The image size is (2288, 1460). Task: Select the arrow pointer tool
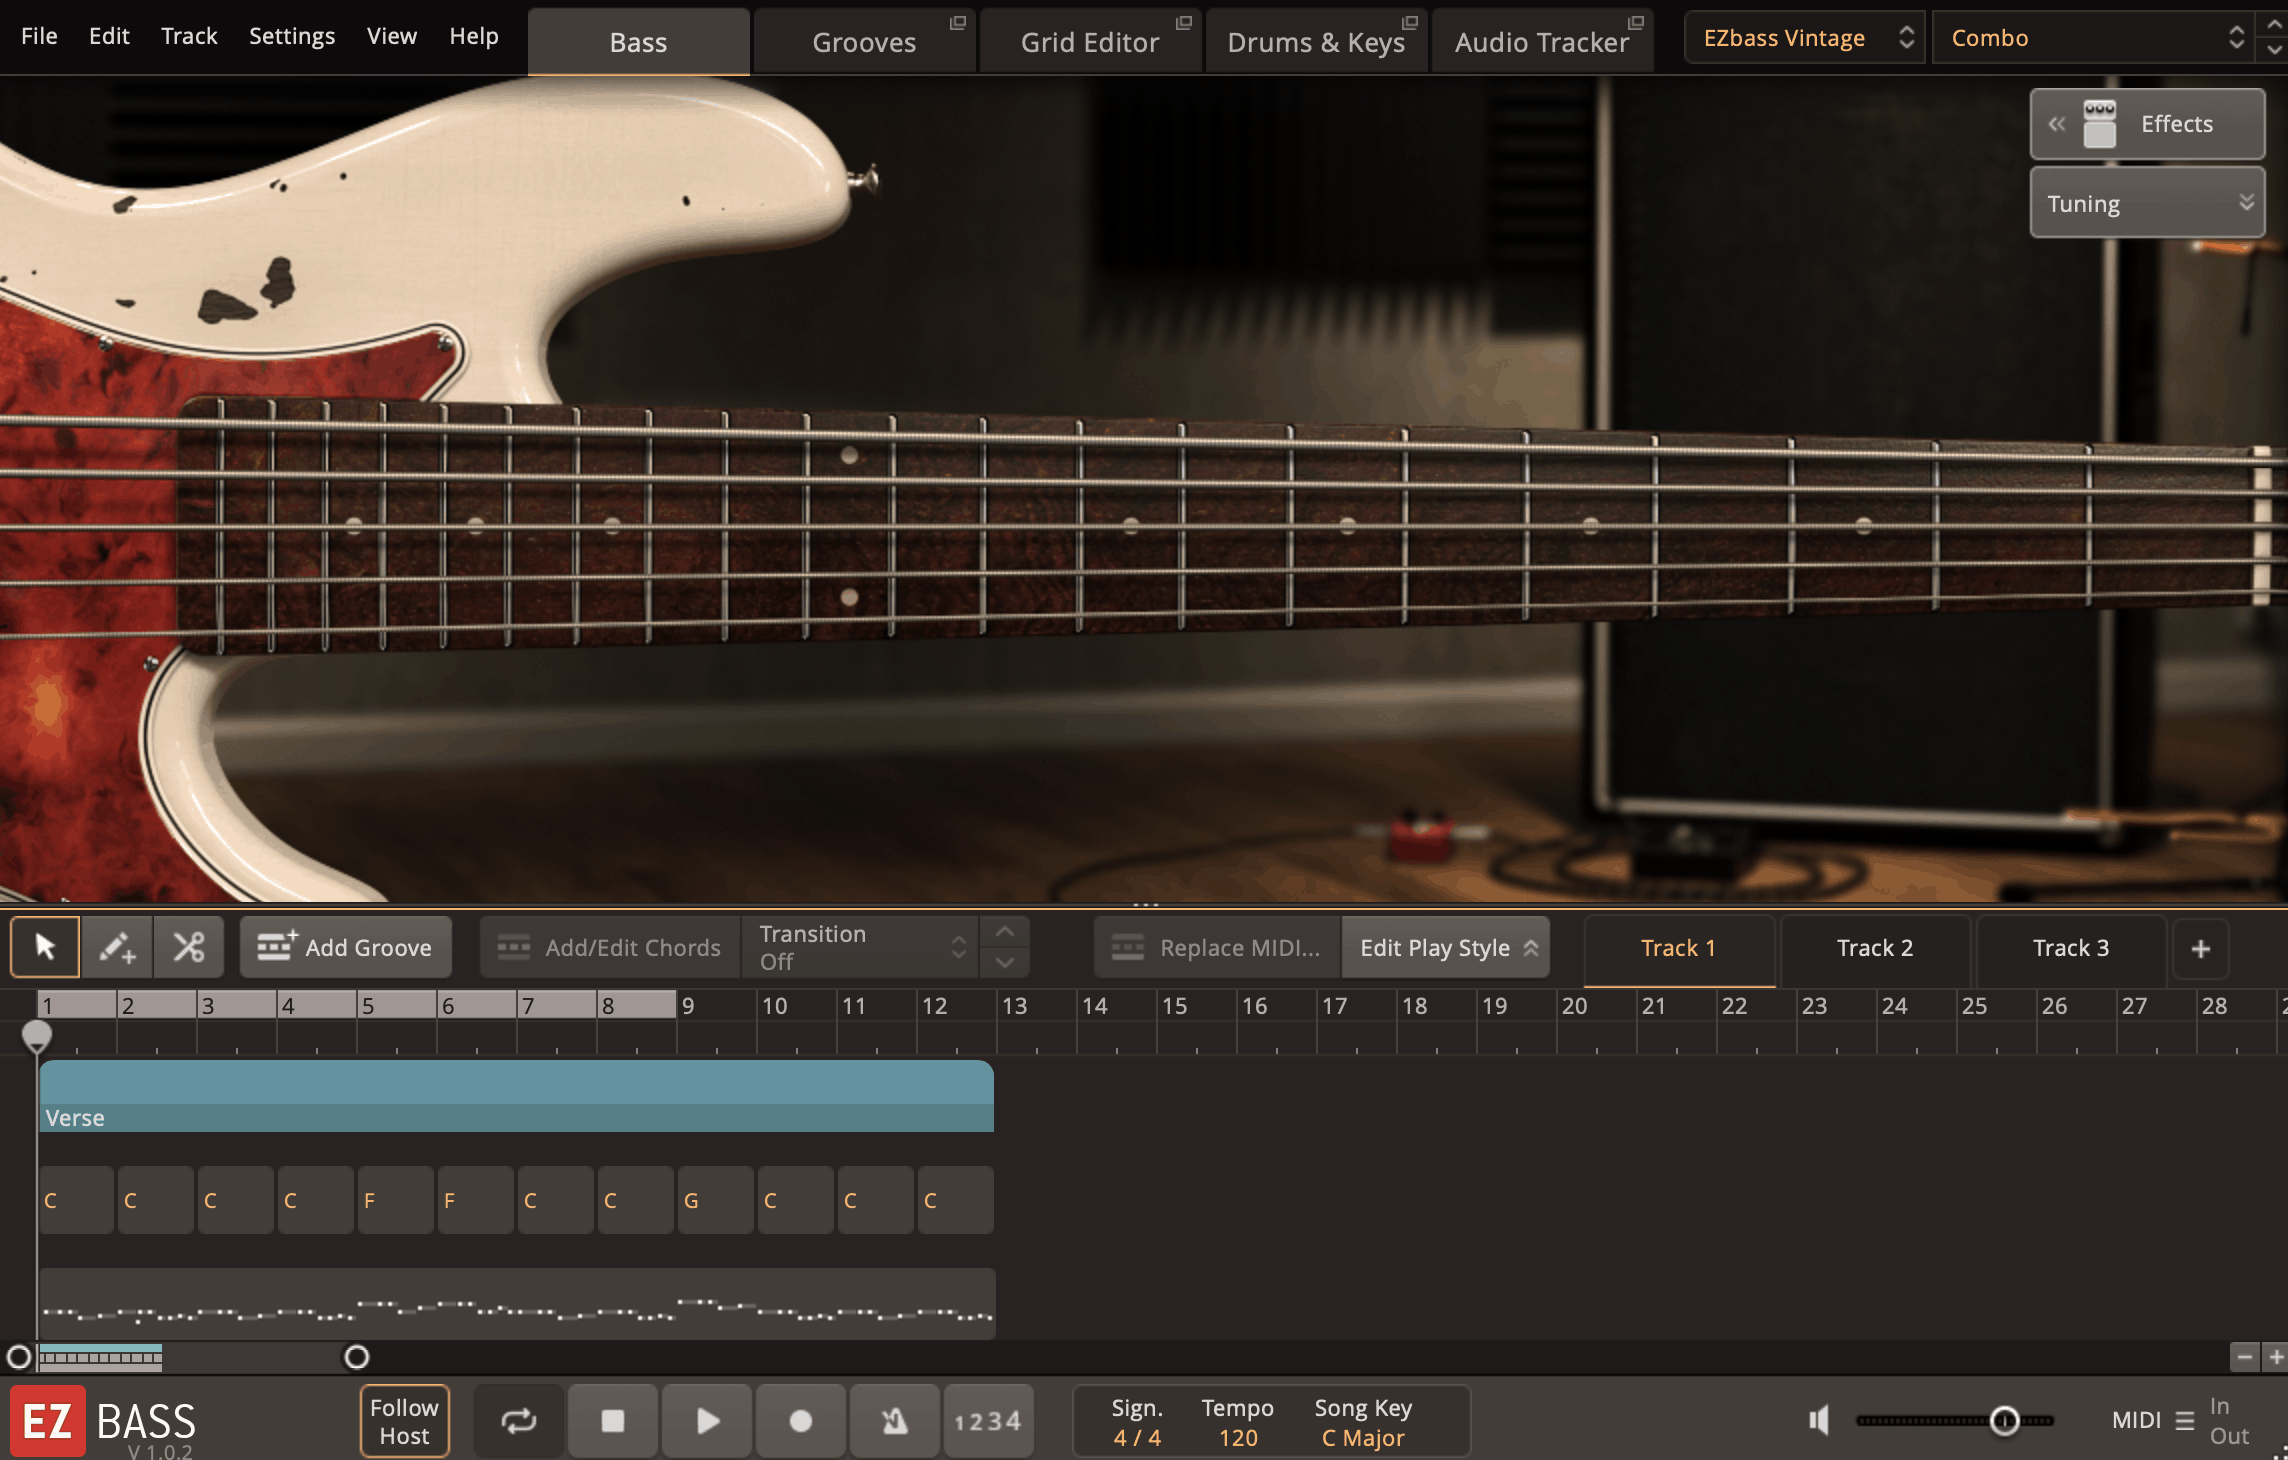click(45, 947)
